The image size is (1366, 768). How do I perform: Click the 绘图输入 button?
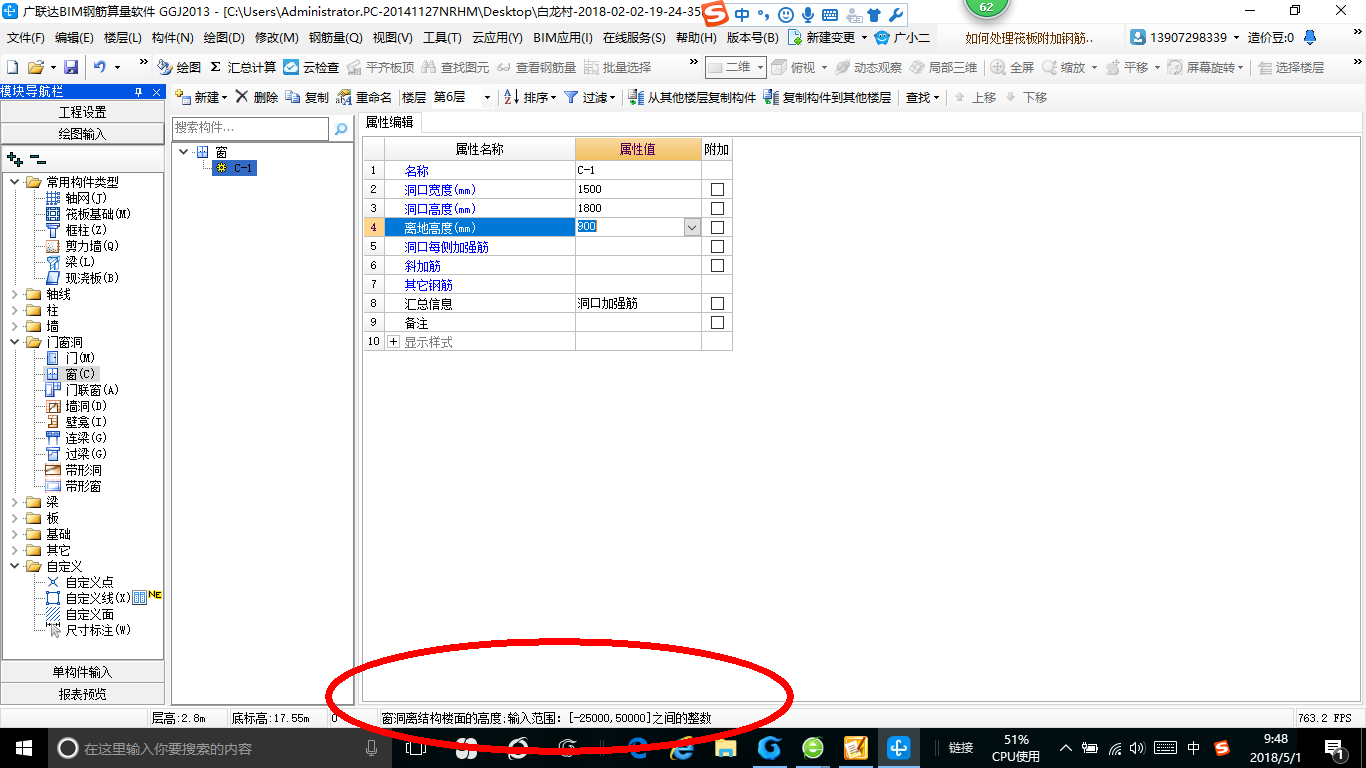coord(83,133)
